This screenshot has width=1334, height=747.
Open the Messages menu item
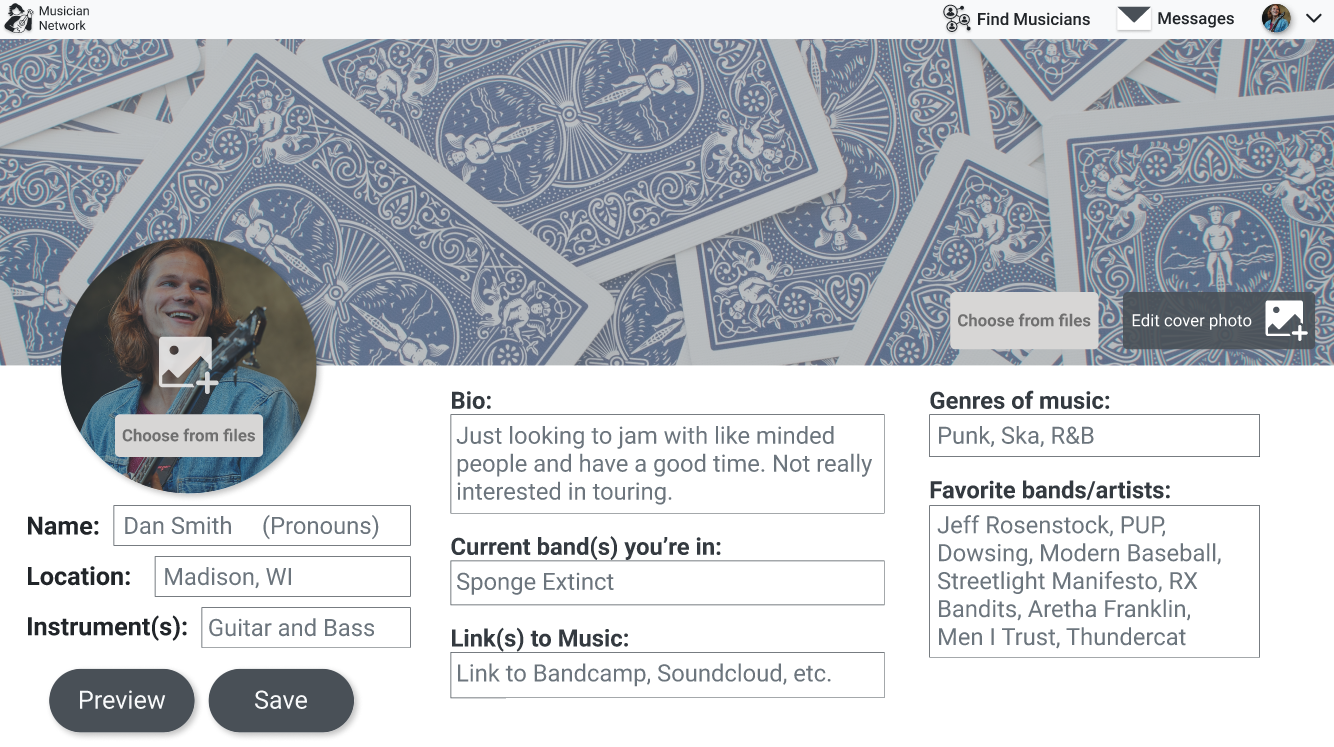coord(1195,19)
